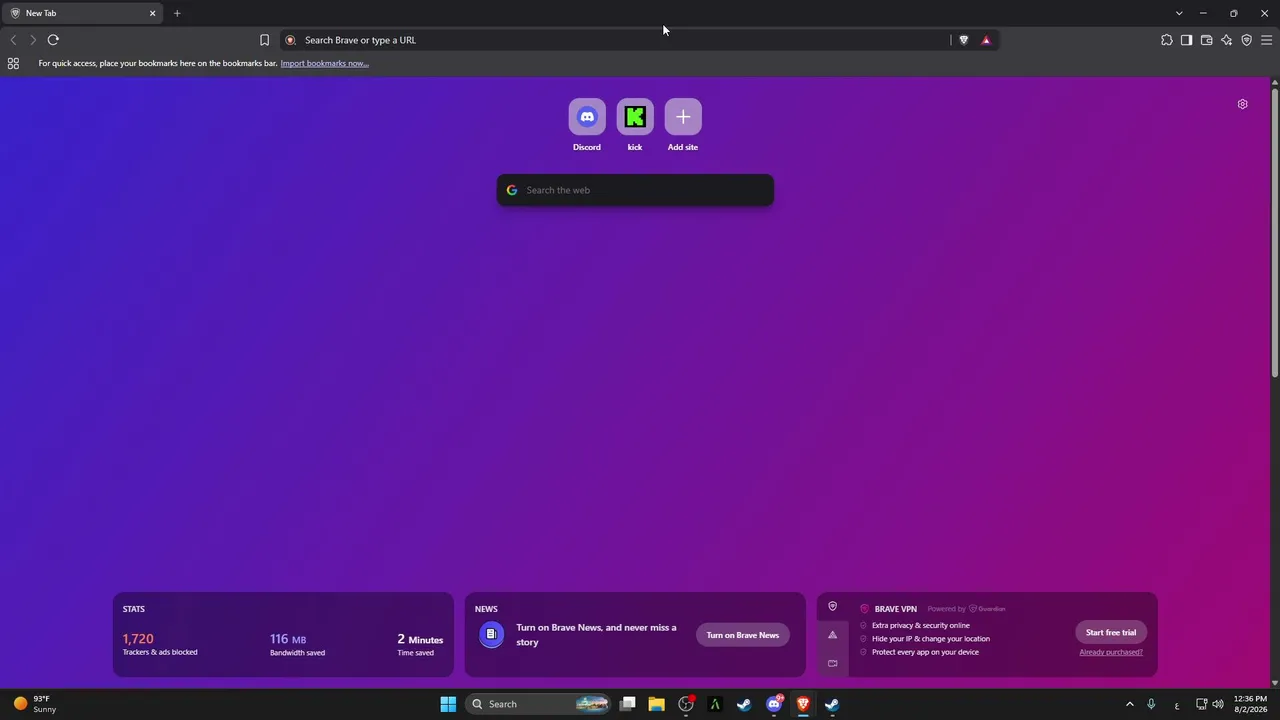Show hidden system tray icons chevron

point(1130,704)
